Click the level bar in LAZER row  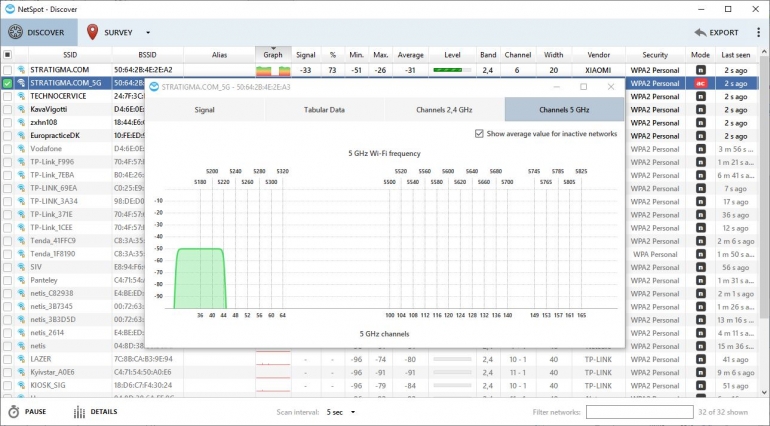[x=452, y=359]
